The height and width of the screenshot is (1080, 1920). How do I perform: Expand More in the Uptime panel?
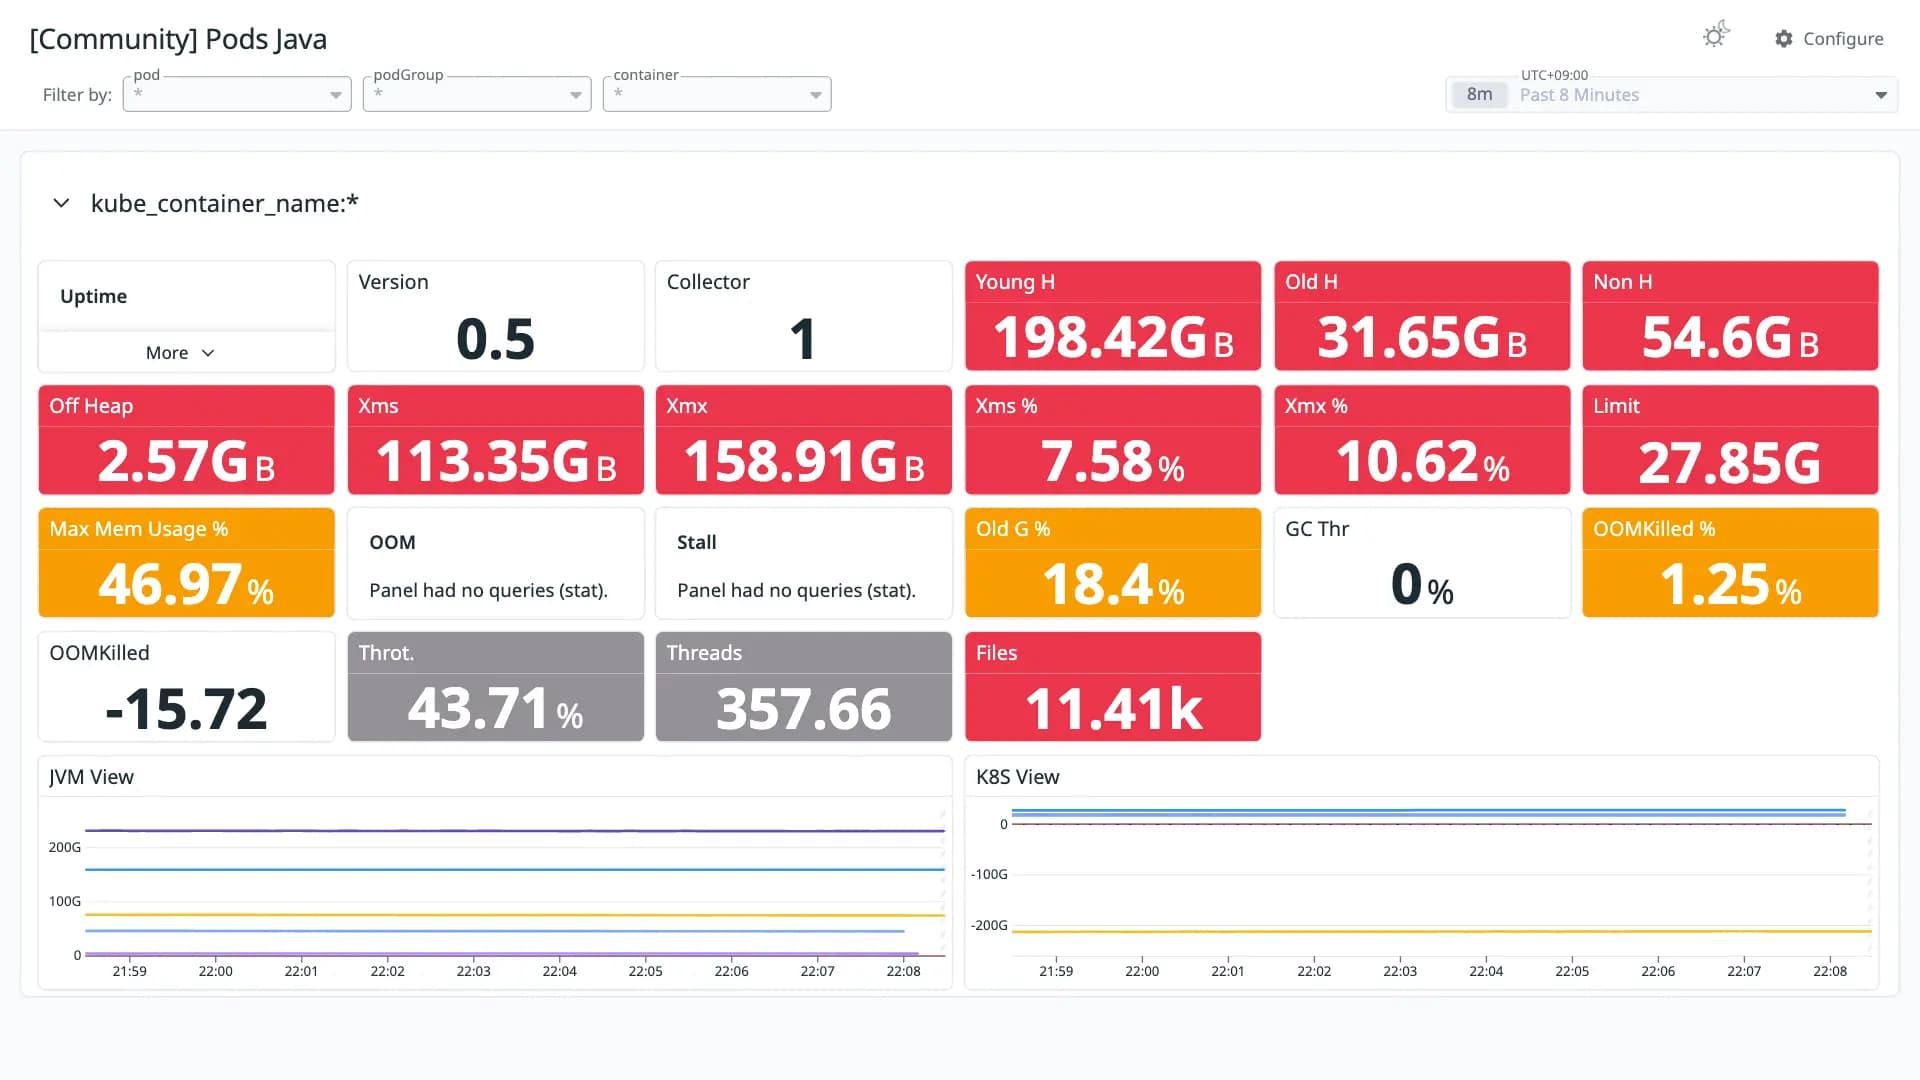[x=180, y=353]
